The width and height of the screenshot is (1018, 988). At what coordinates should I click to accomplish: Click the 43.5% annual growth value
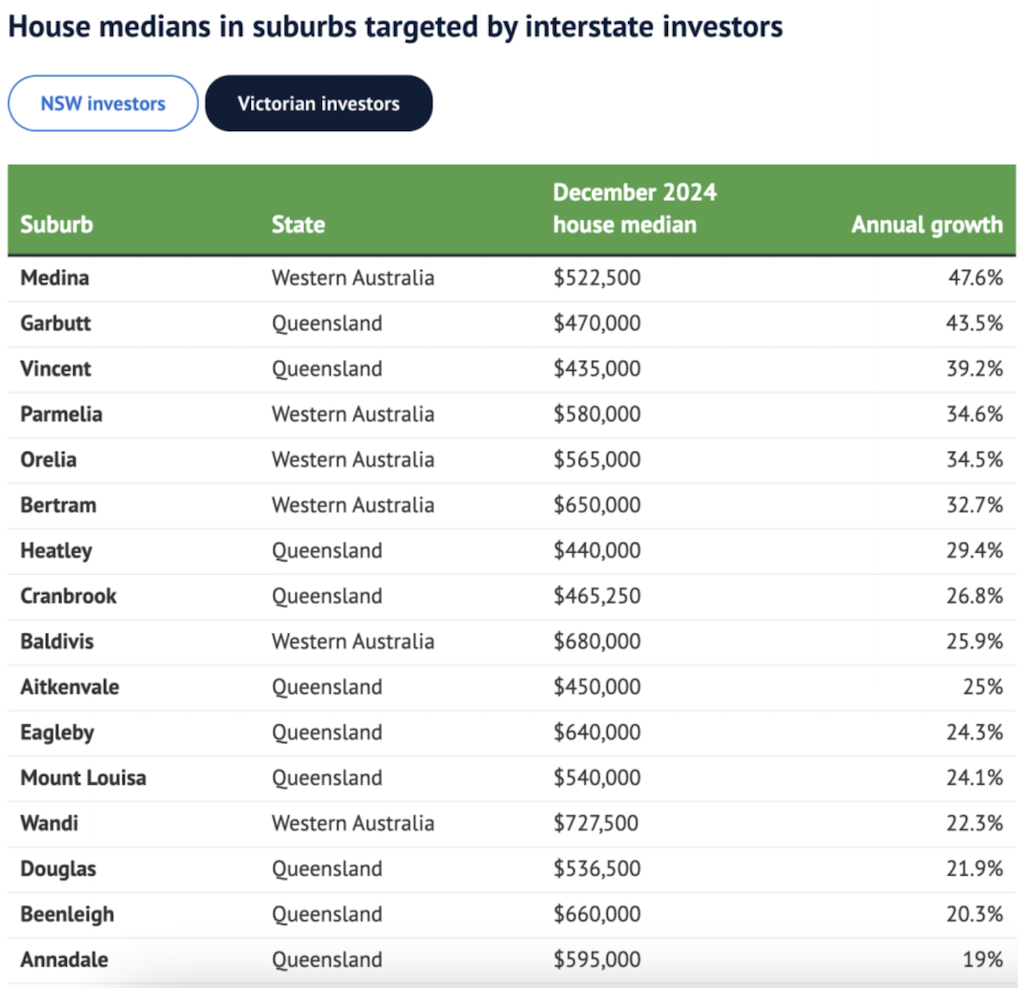point(974,323)
